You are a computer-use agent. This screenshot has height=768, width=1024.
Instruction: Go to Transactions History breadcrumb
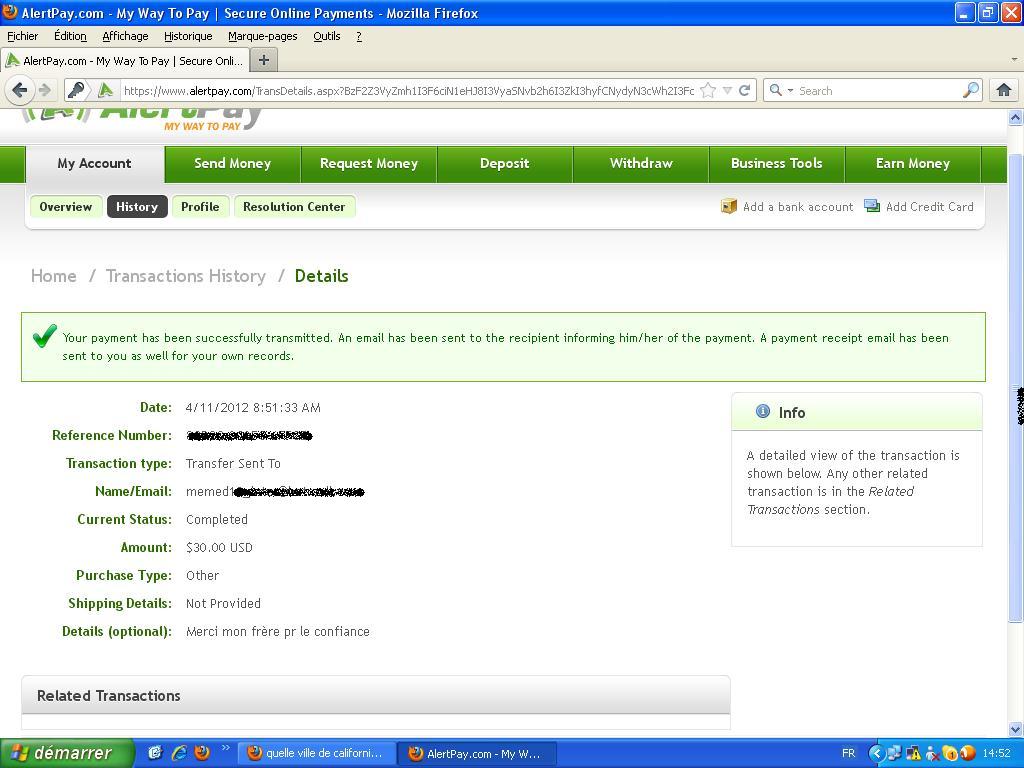[x=185, y=276]
